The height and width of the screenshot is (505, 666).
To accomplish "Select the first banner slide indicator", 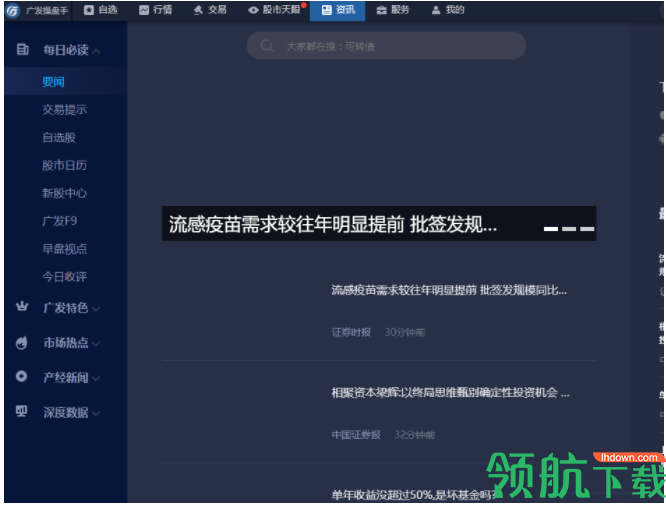I will 550,229.
